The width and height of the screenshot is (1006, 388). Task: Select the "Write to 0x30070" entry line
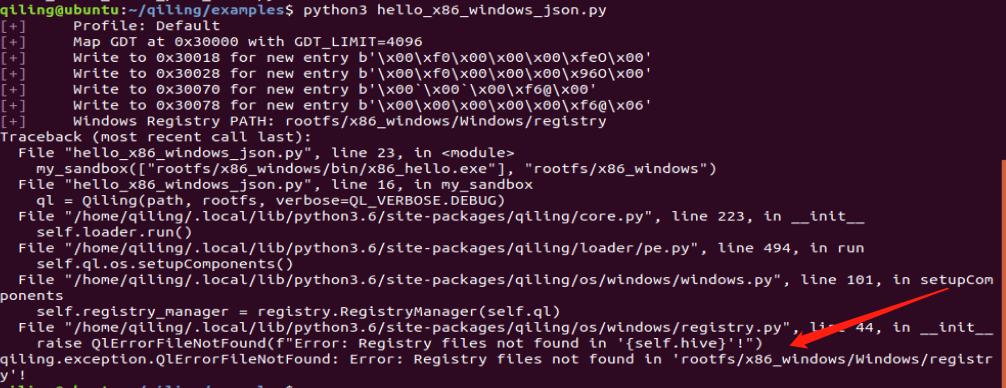pyautogui.click(x=335, y=90)
